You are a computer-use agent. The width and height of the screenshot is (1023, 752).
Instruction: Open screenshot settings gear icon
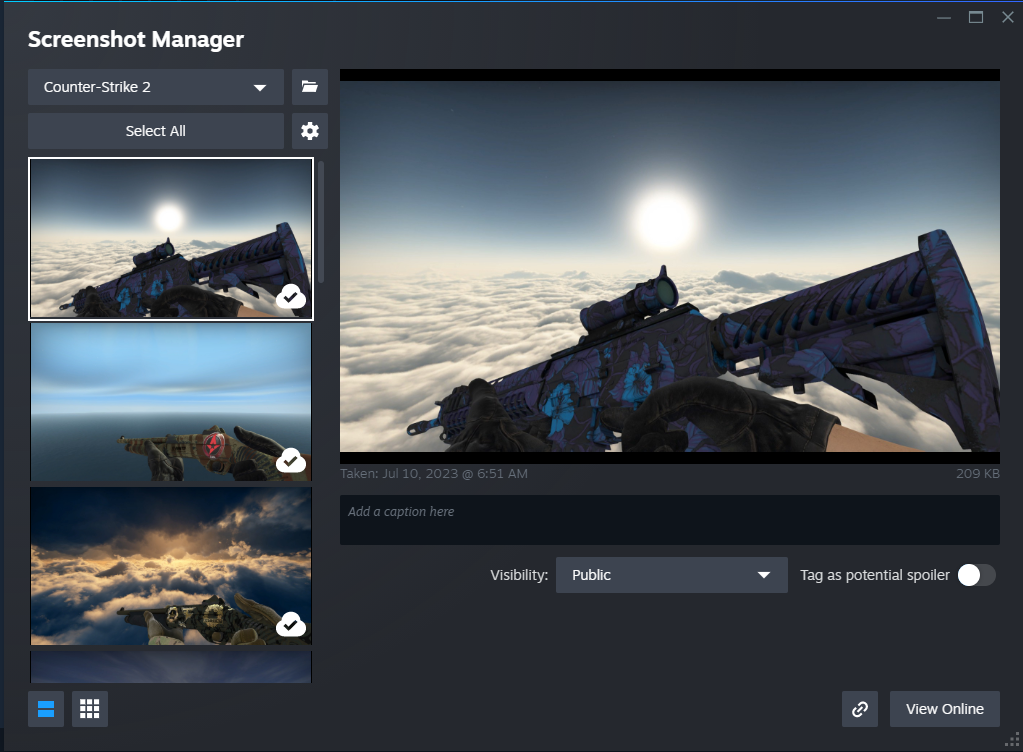pyautogui.click(x=309, y=131)
